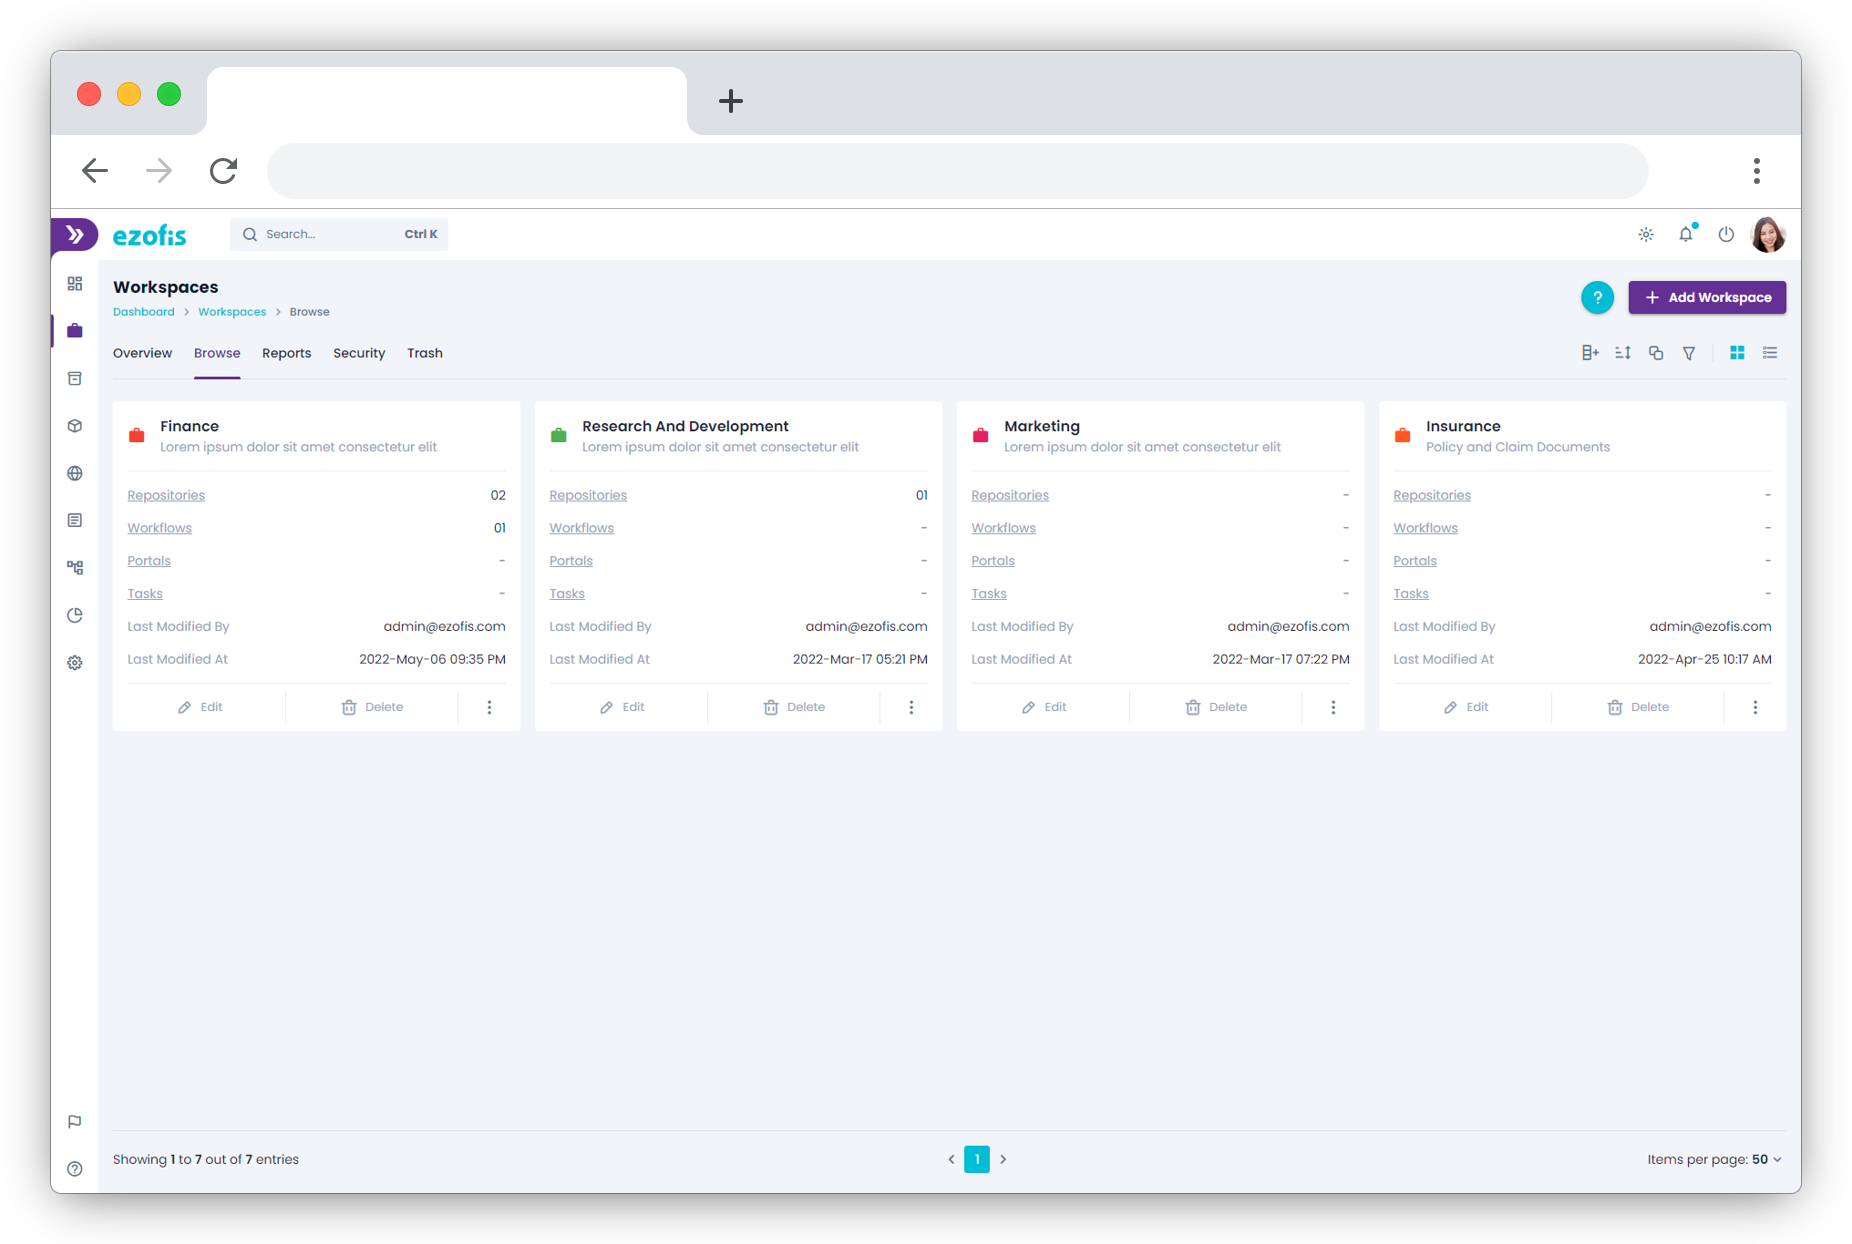Image resolution: width=1852 pixels, height=1244 pixels.
Task: Select the sort icon above the workspace cards
Action: point(1622,352)
